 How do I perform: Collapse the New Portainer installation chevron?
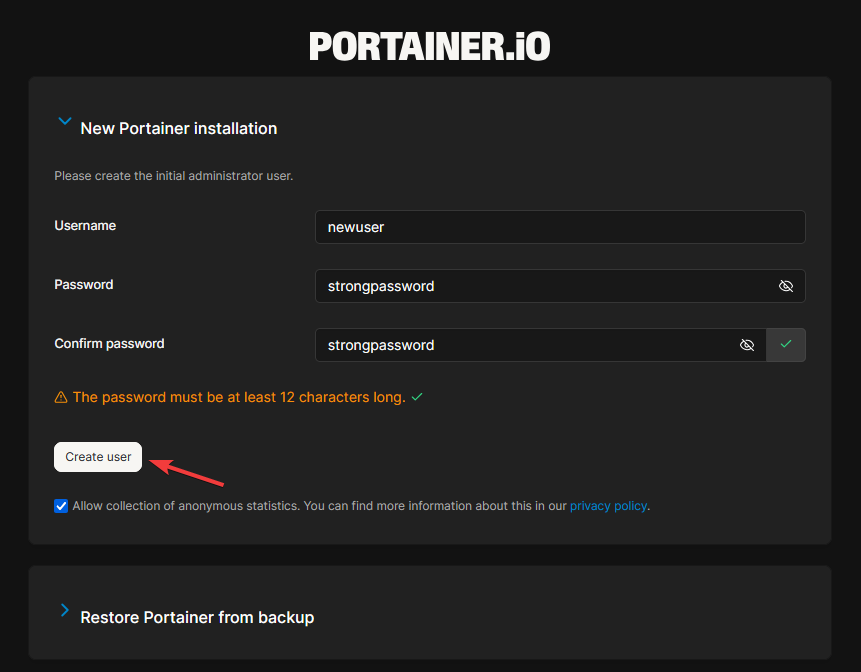[x=65, y=122]
